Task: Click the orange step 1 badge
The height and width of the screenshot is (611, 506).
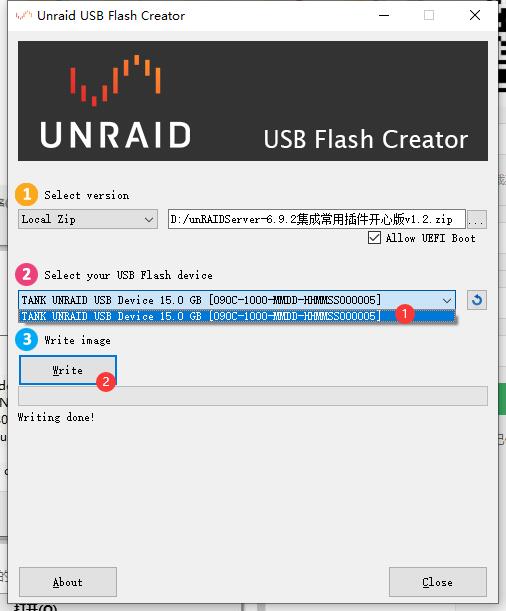Action: coord(26,194)
